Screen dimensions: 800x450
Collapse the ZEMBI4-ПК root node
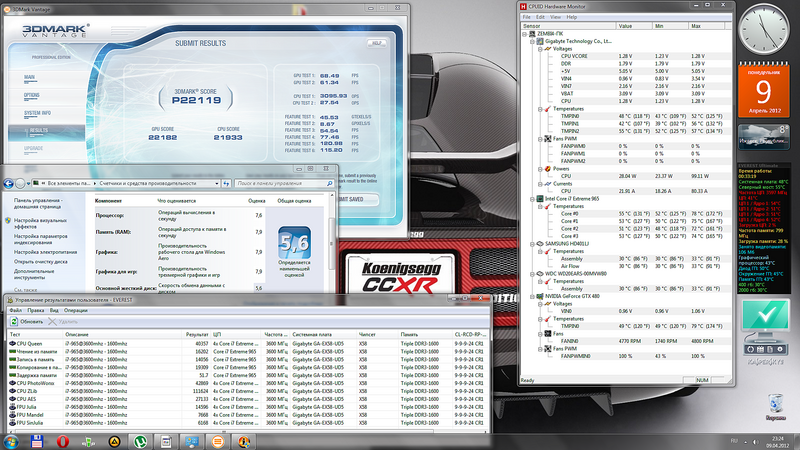coord(524,34)
